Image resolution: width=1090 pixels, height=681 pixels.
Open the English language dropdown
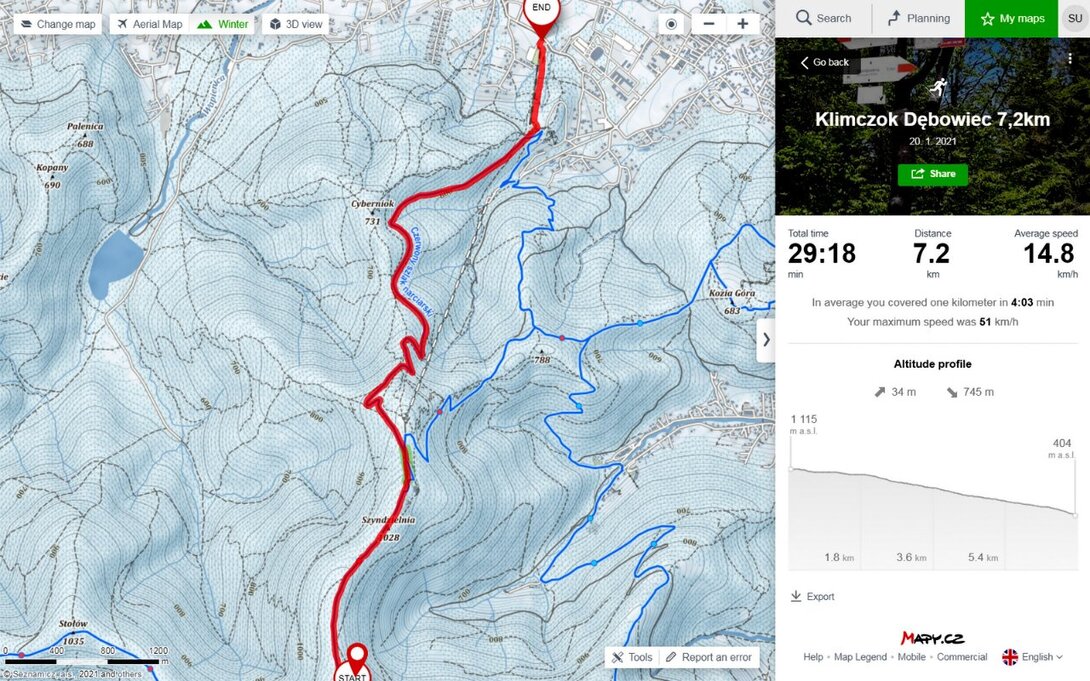(x=1032, y=657)
